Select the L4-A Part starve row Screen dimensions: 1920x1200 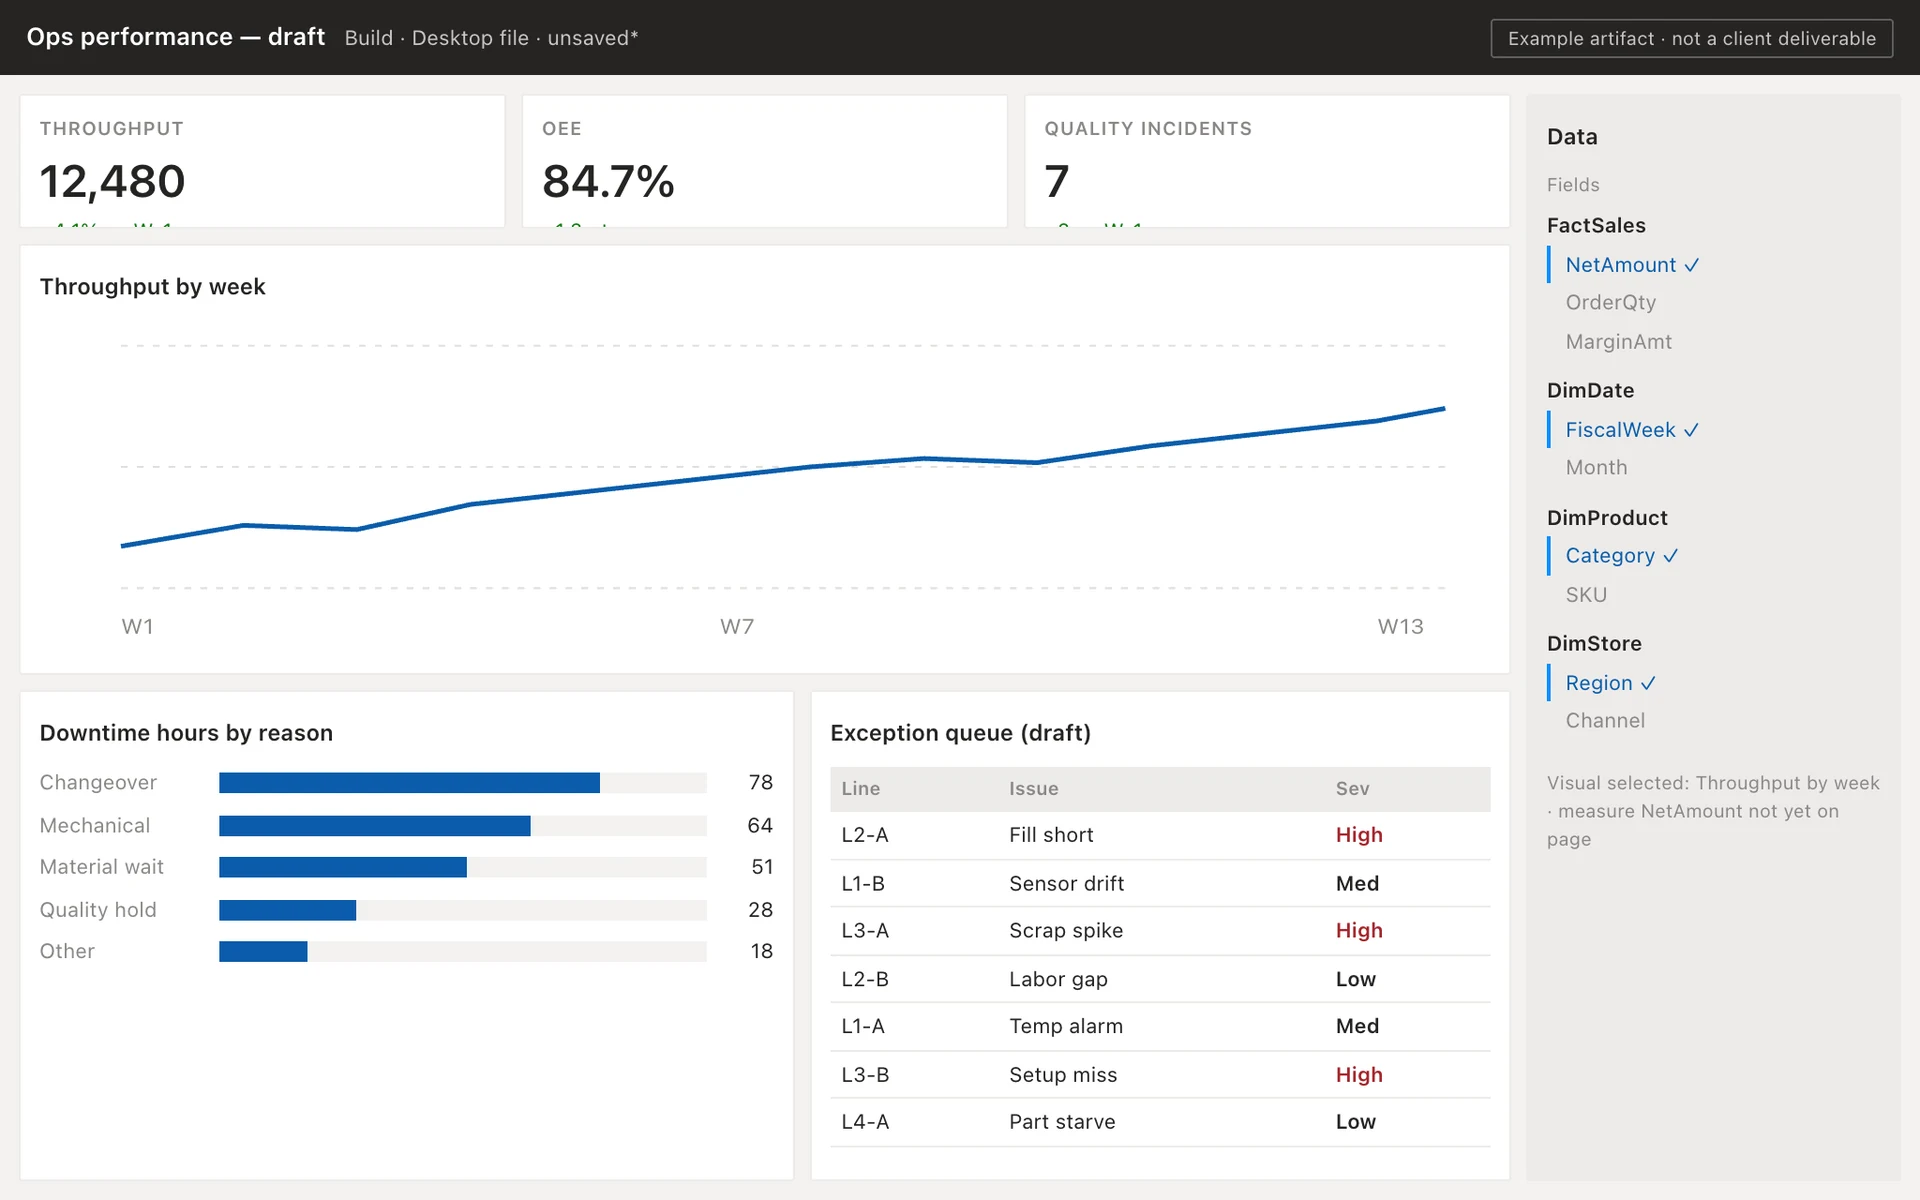(1160, 1122)
